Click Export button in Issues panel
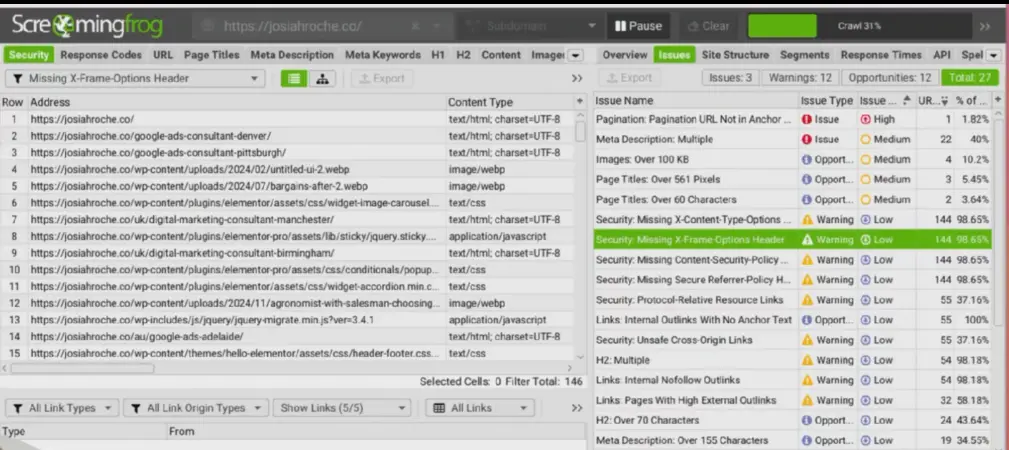The width and height of the screenshot is (1009, 450). 627,78
